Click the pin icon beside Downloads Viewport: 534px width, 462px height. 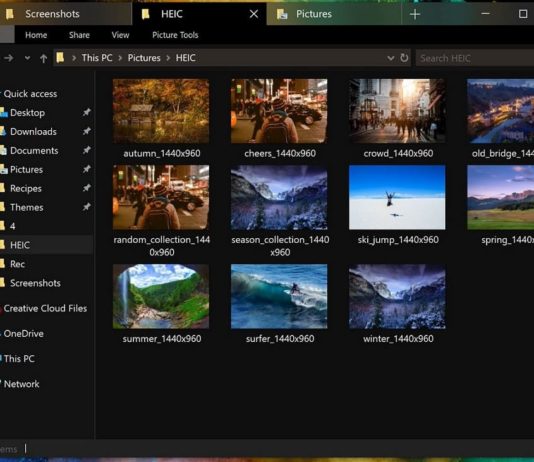pos(87,131)
